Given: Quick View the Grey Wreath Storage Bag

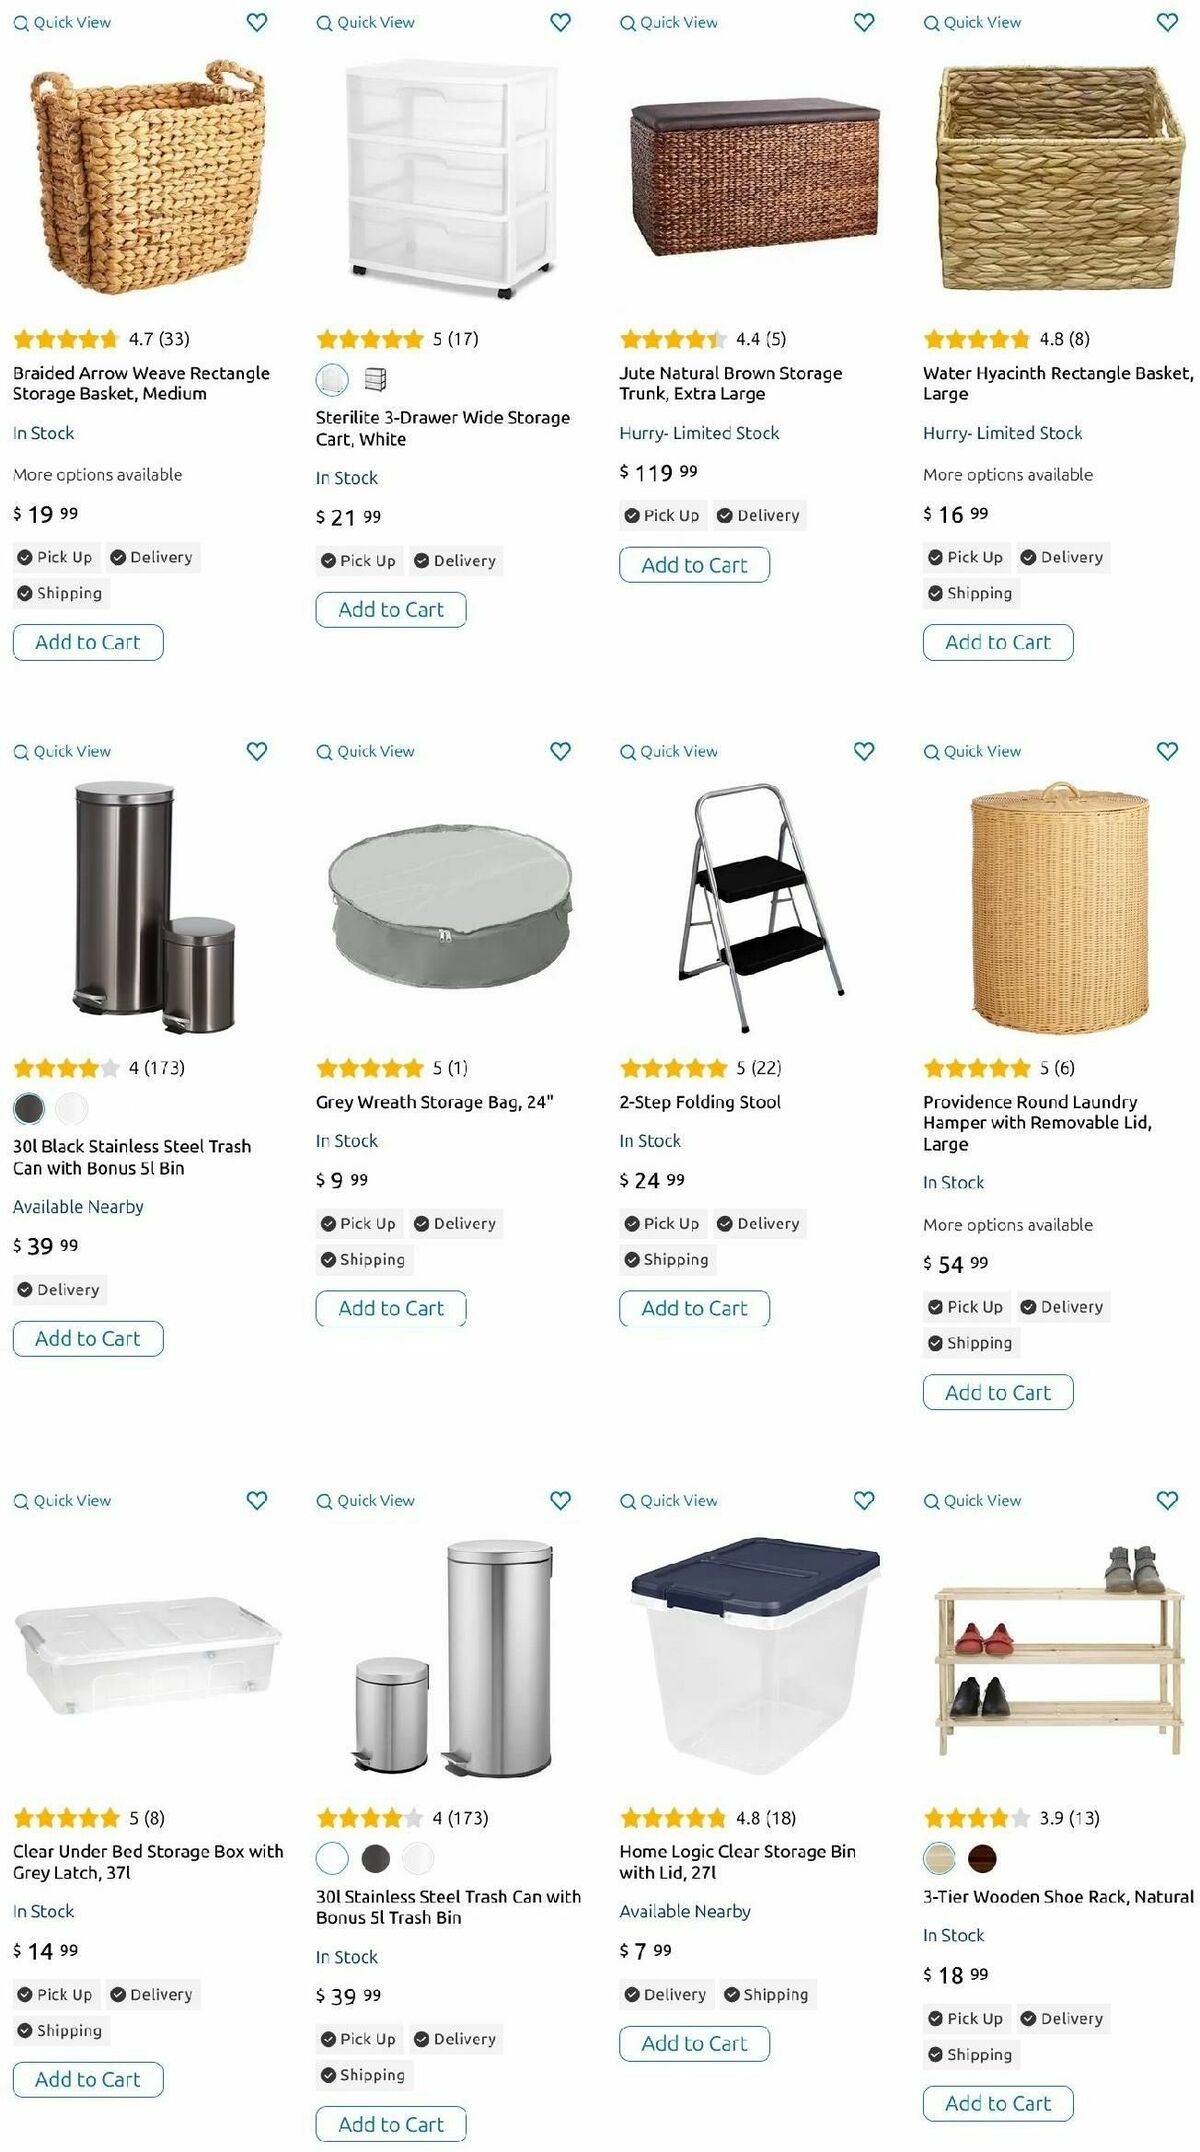Looking at the screenshot, I should 365,751.
